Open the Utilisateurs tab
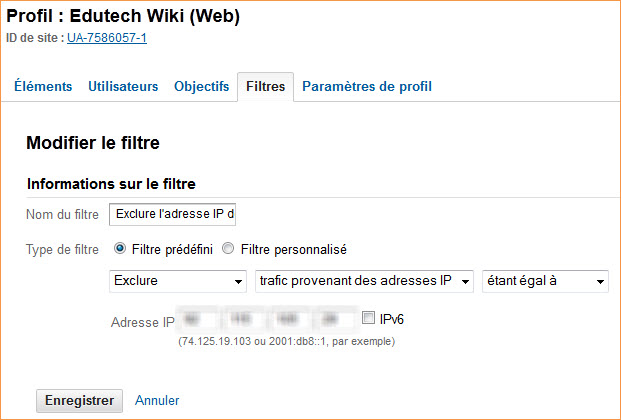Image resolution: width=621 pixels, height=420 pixels. 123,86
